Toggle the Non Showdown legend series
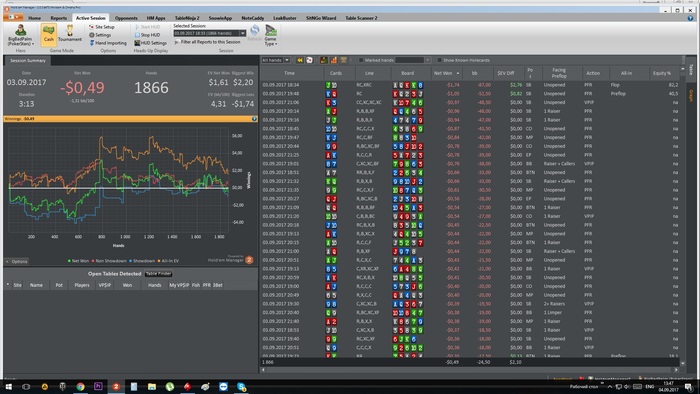 (x=109, y=261)
